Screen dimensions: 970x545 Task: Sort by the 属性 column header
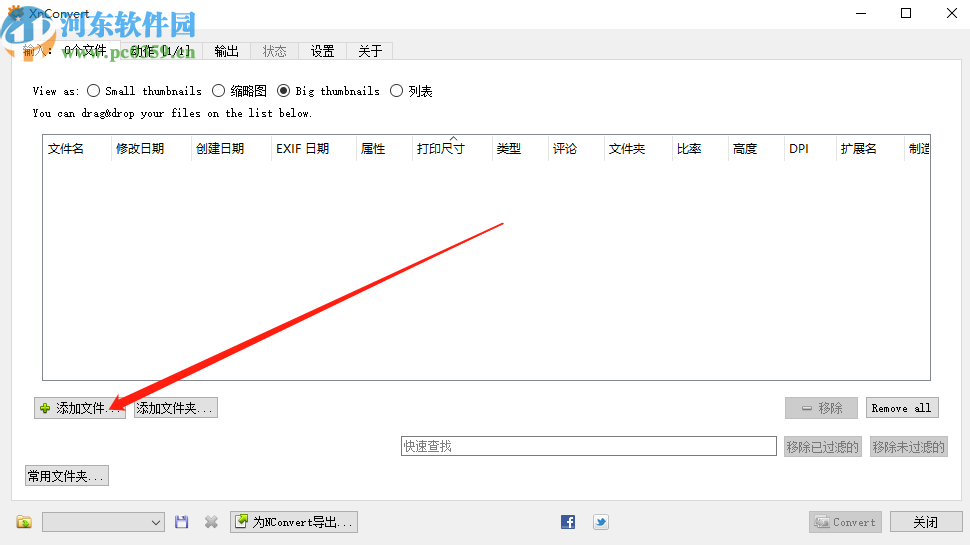[x=384, y=148]
